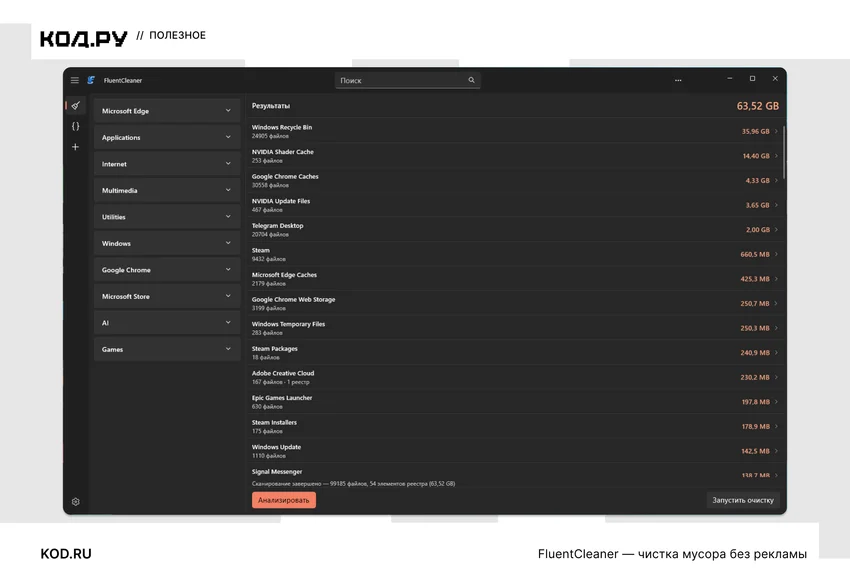850x582 pixels.
Task: Click the Сканирование завершено status text
Action: pos(353,483)
